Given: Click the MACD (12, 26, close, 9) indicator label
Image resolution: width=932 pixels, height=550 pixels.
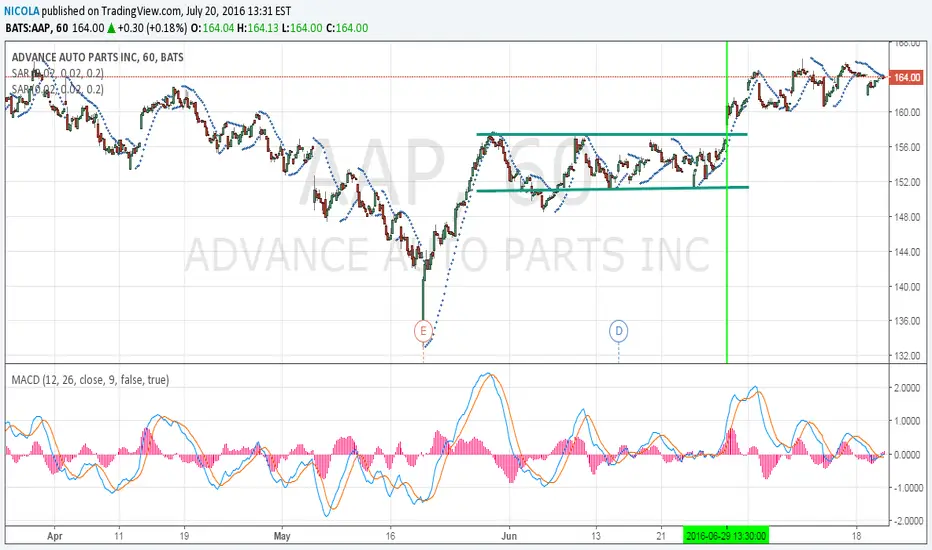Looking at the screenshot, I should pos(90,379).
